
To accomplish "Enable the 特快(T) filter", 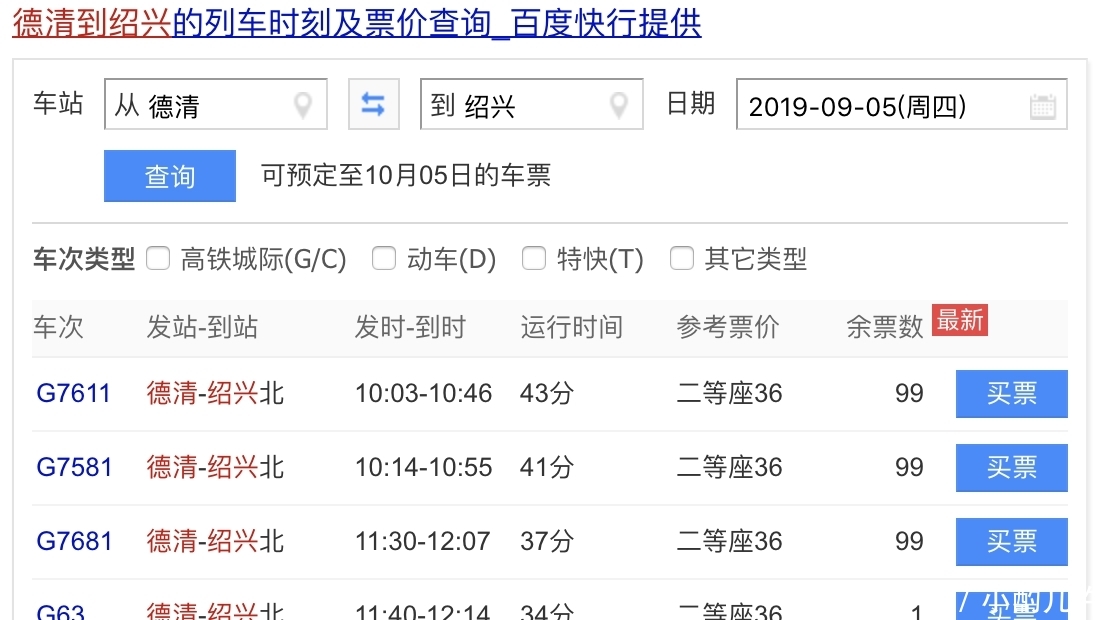I will 534,258.
